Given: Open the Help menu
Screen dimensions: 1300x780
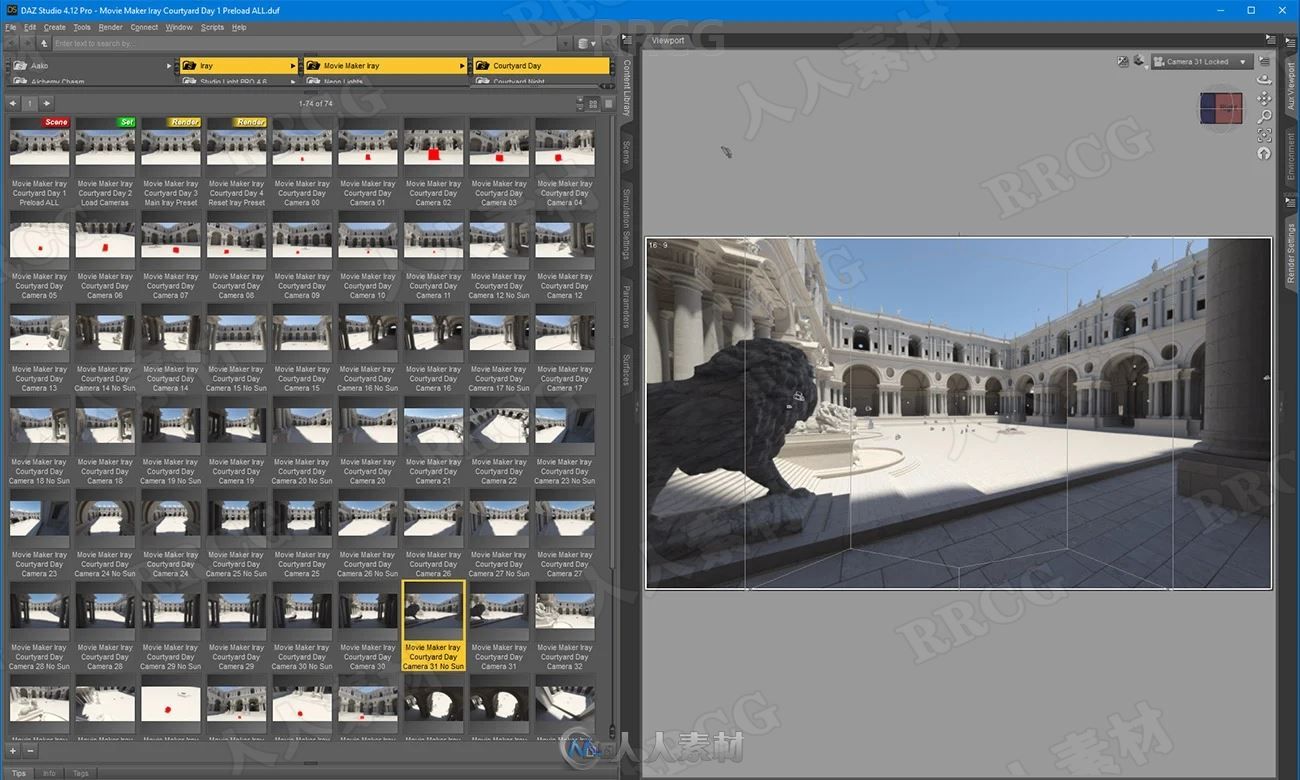Looking at the screenshot, I should [x=239, y=27].
